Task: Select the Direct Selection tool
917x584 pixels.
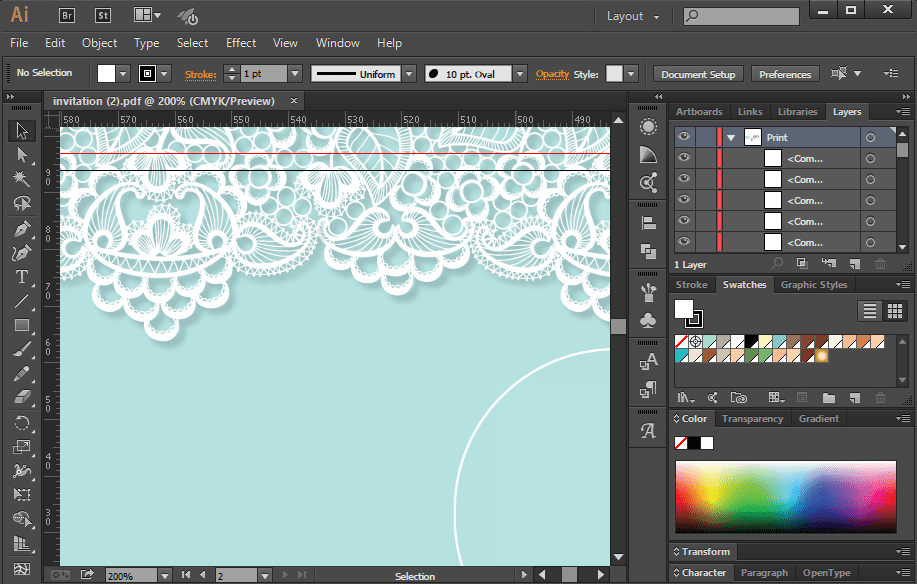Action: (x=22, y=155)
